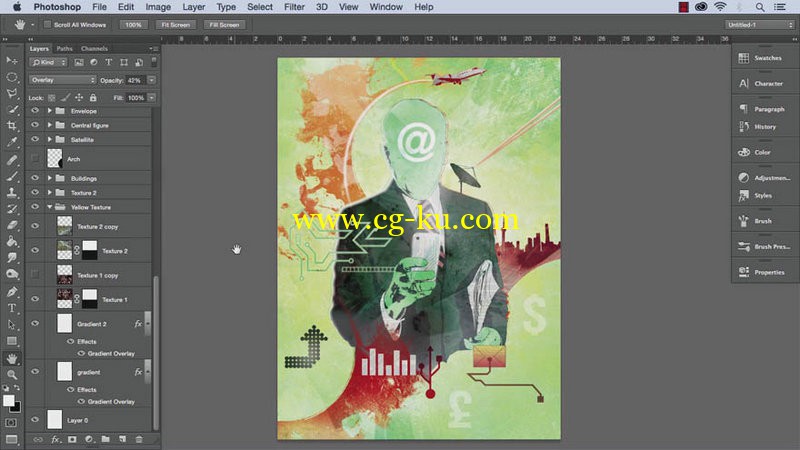Select the Clone Stamp tool
800x450 pixels.
pyautogui.click(x=12, y=193)
